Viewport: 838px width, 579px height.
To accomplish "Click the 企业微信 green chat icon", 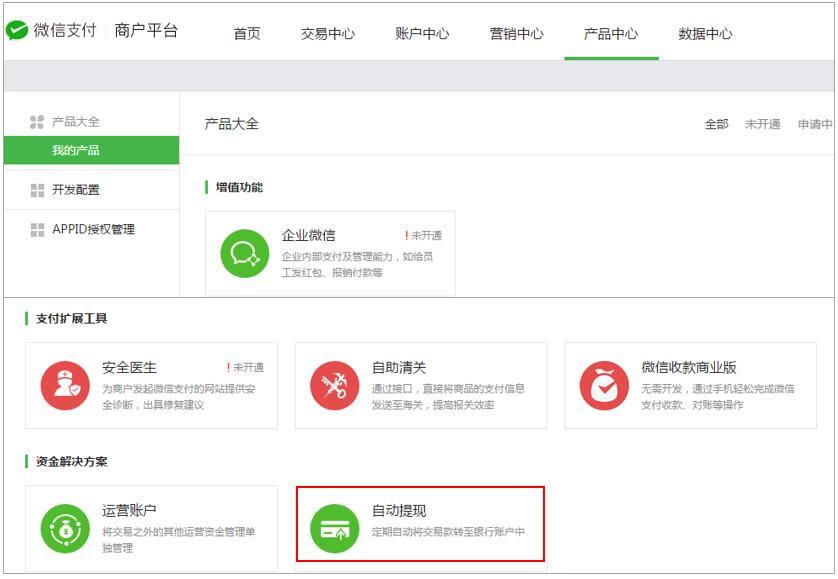I will (x=245, y=253).
